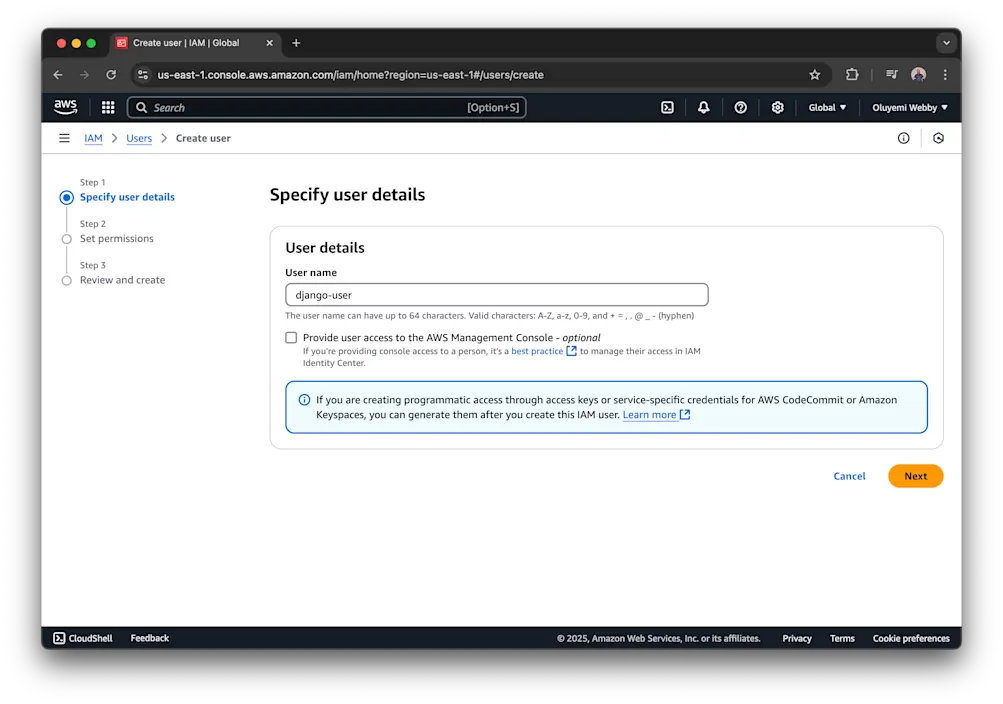
Task: Enable user access to the AWS Management Console
Action: click(291, 338)
